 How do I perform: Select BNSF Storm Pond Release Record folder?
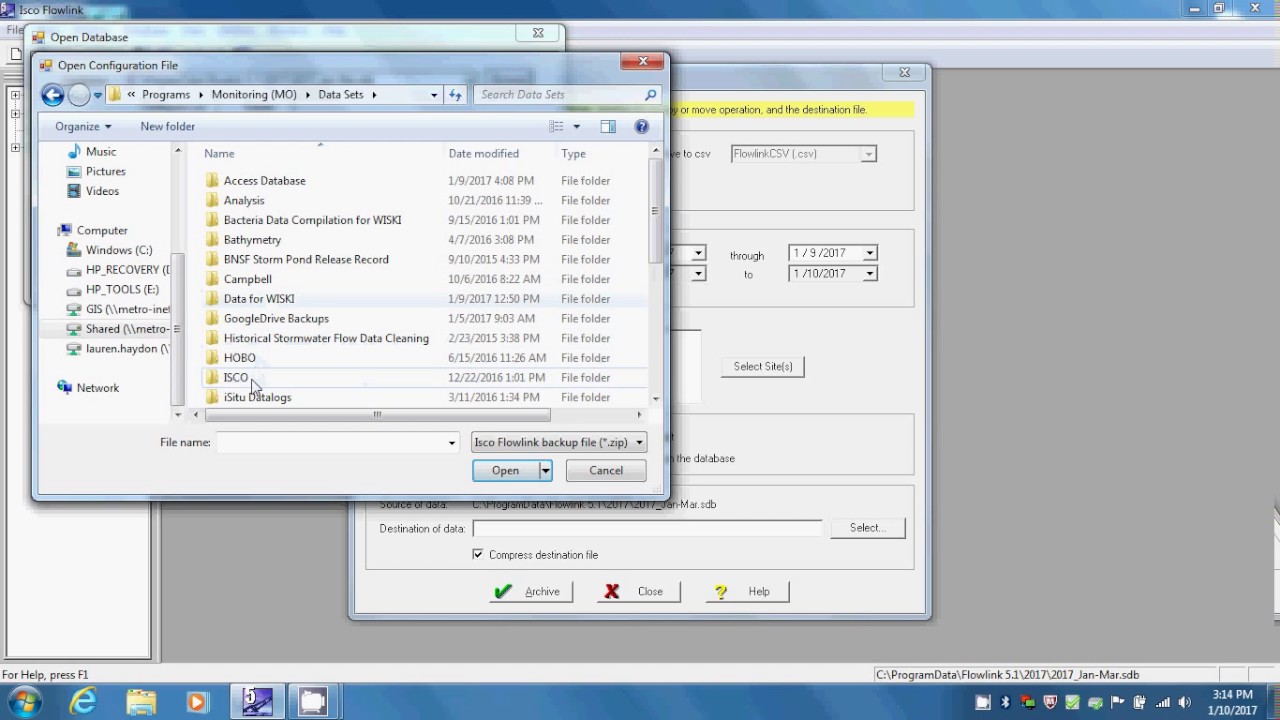(x=306, y=260)
